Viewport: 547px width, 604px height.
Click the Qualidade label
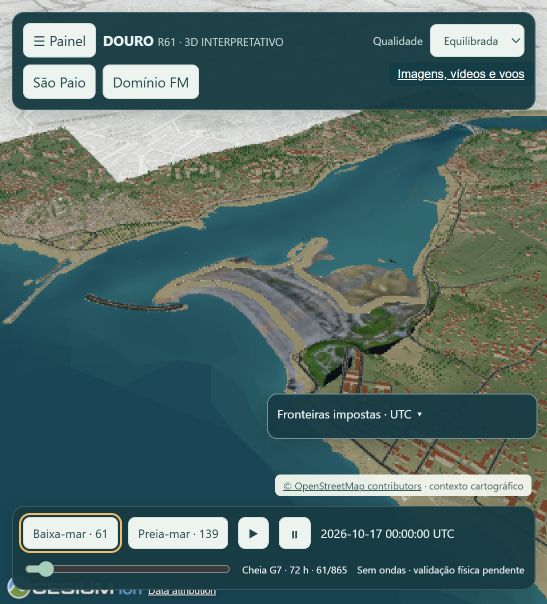click(x=398, y=41)
